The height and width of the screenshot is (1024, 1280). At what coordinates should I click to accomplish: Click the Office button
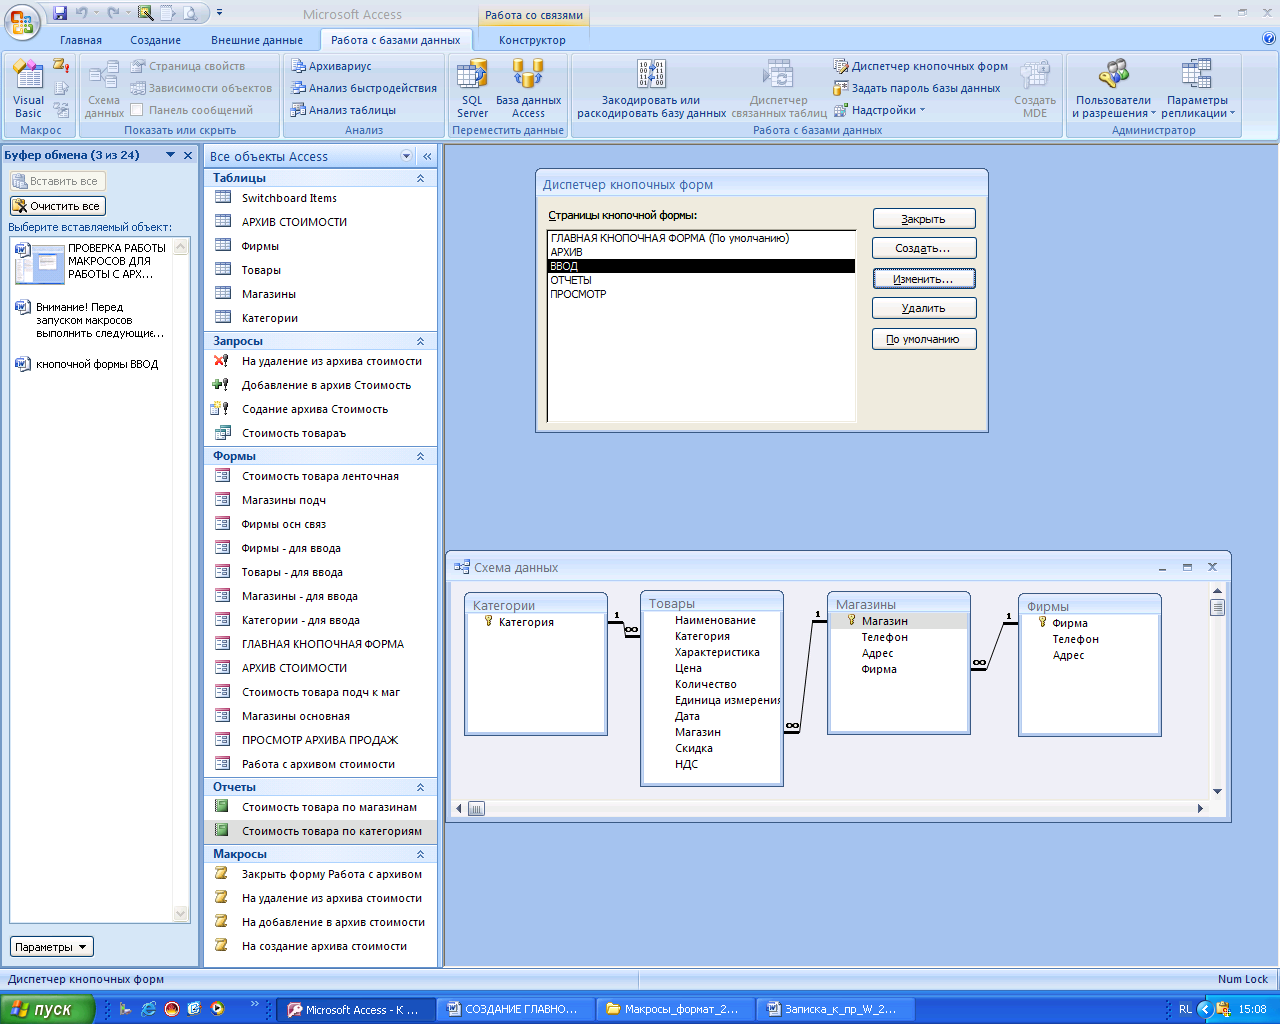[21, 21]
